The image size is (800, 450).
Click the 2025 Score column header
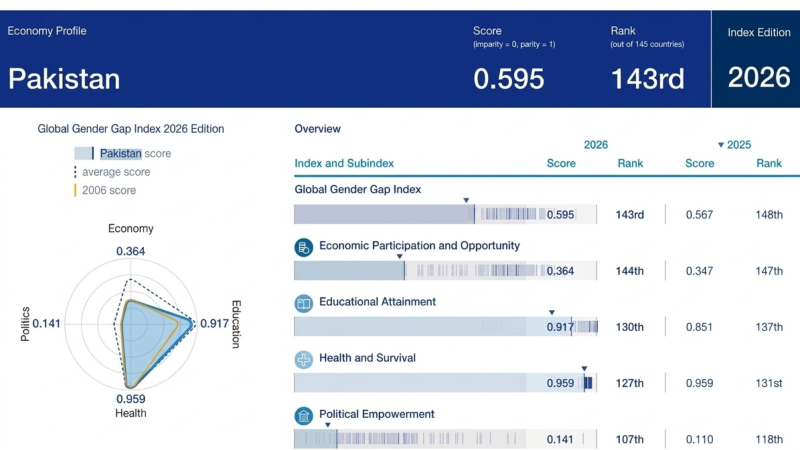699,163
